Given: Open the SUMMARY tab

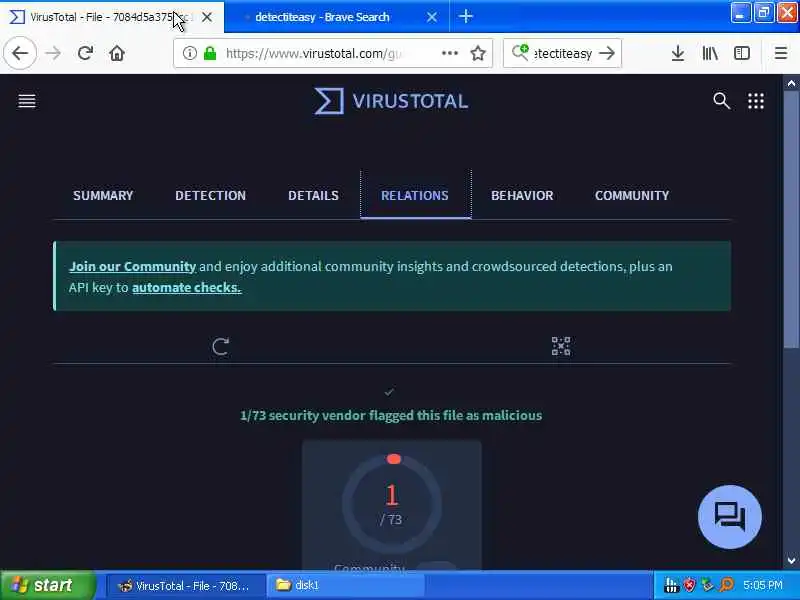Looking at the screenshot, I should click(x=103, y=195).
